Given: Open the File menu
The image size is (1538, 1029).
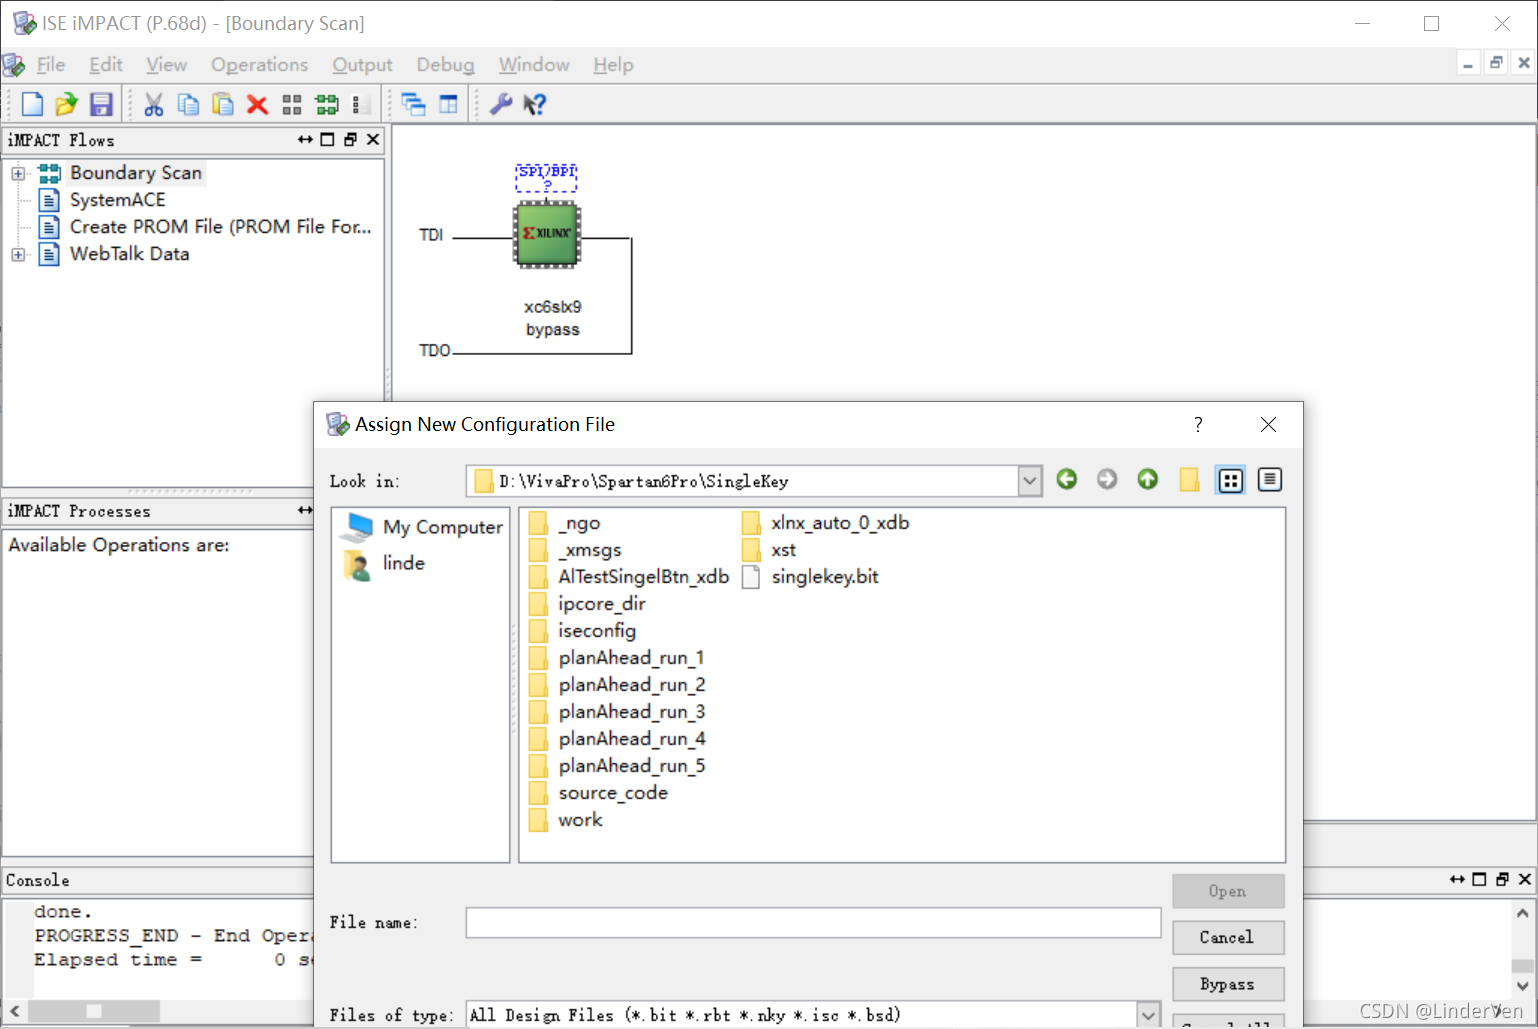Looking at the screenshot, I should 51,65.
